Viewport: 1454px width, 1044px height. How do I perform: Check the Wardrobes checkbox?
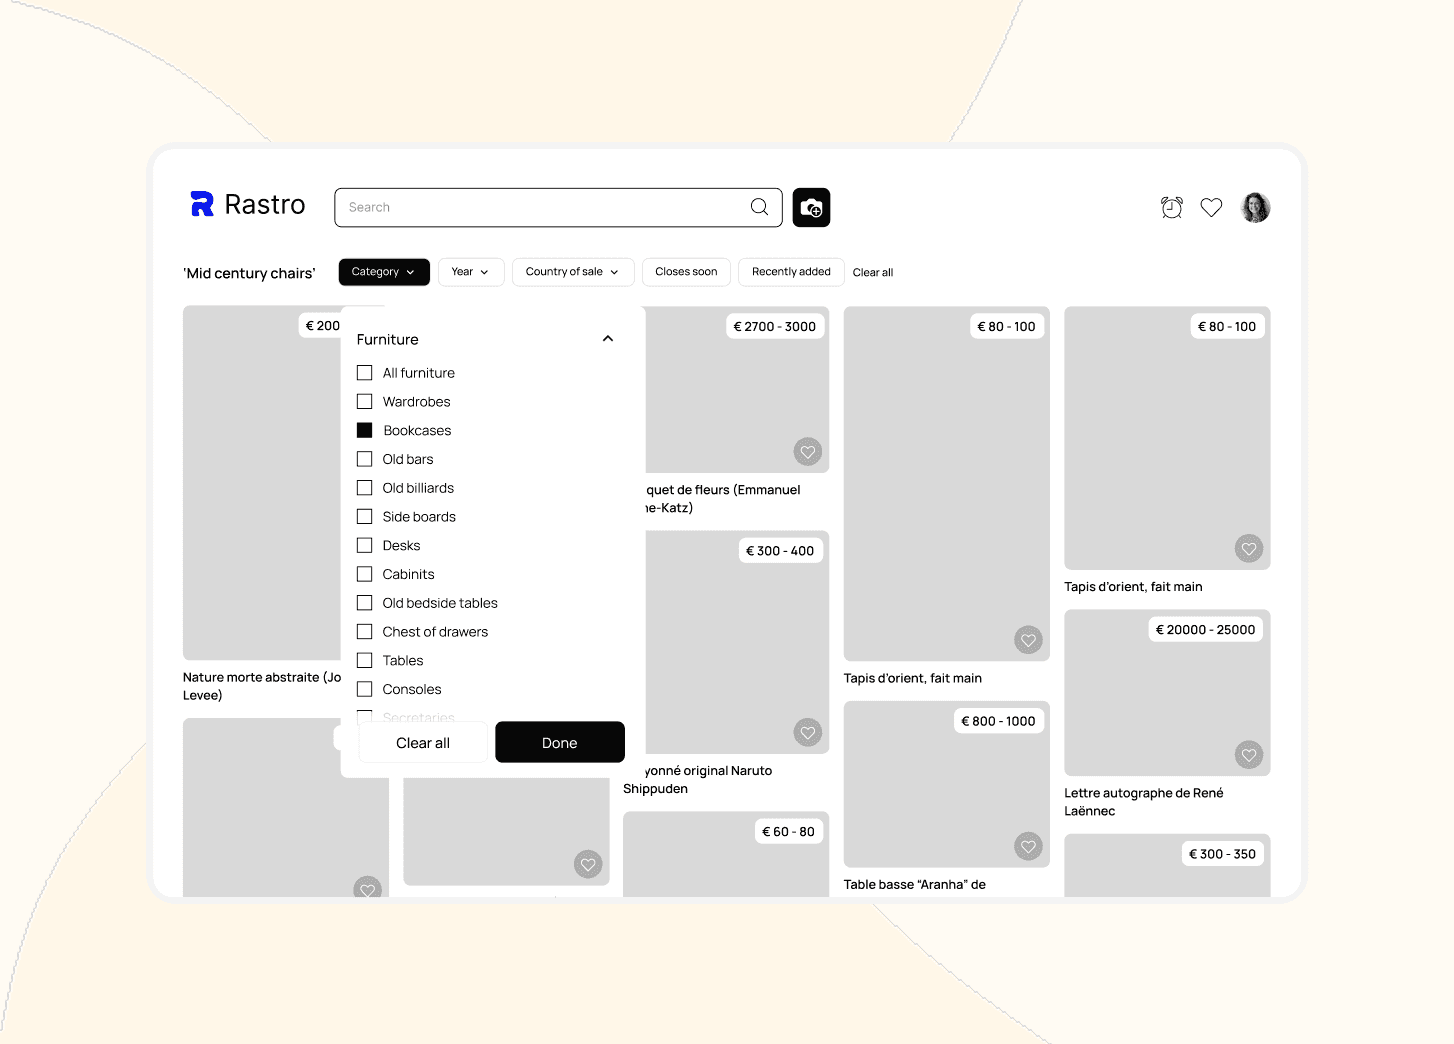click(365, 402)
